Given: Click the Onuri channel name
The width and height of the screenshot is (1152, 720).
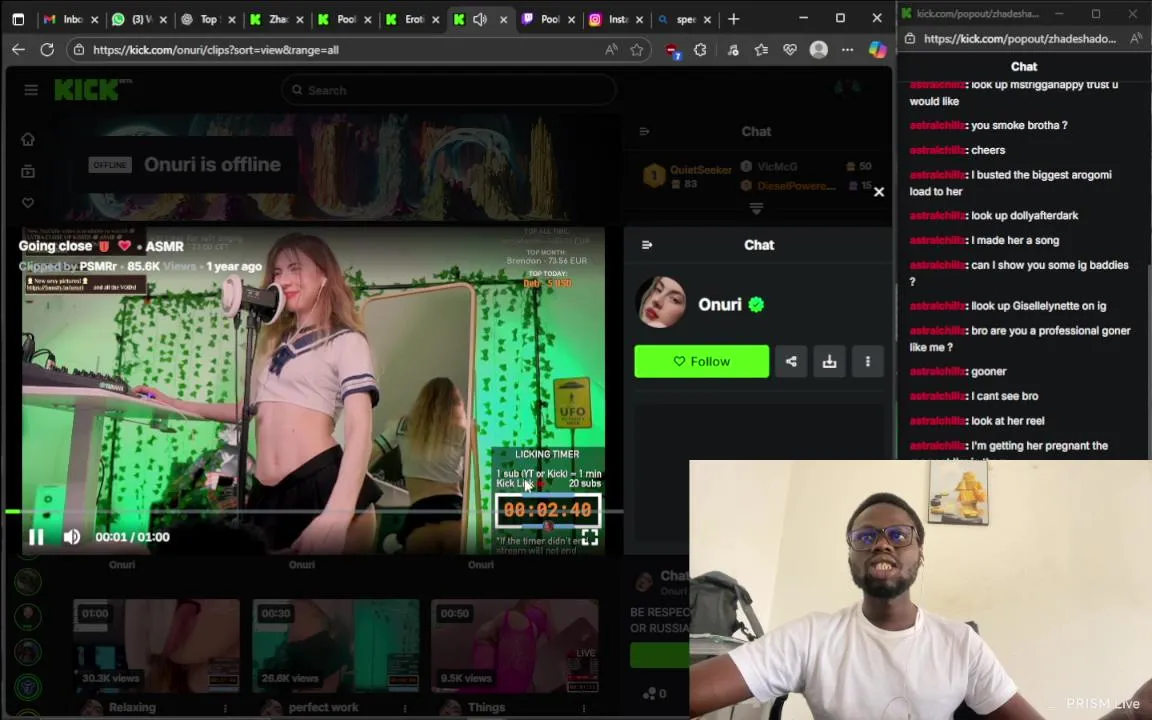Looking at the screenshot, I should coord(719,304).
